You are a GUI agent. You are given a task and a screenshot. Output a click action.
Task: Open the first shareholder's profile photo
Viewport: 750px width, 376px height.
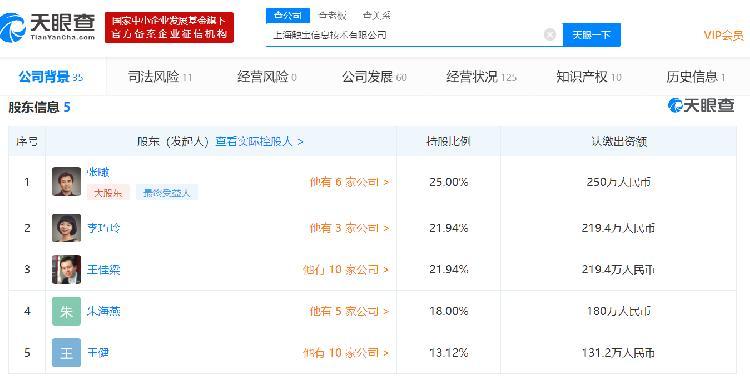click(x=66, y=182)
